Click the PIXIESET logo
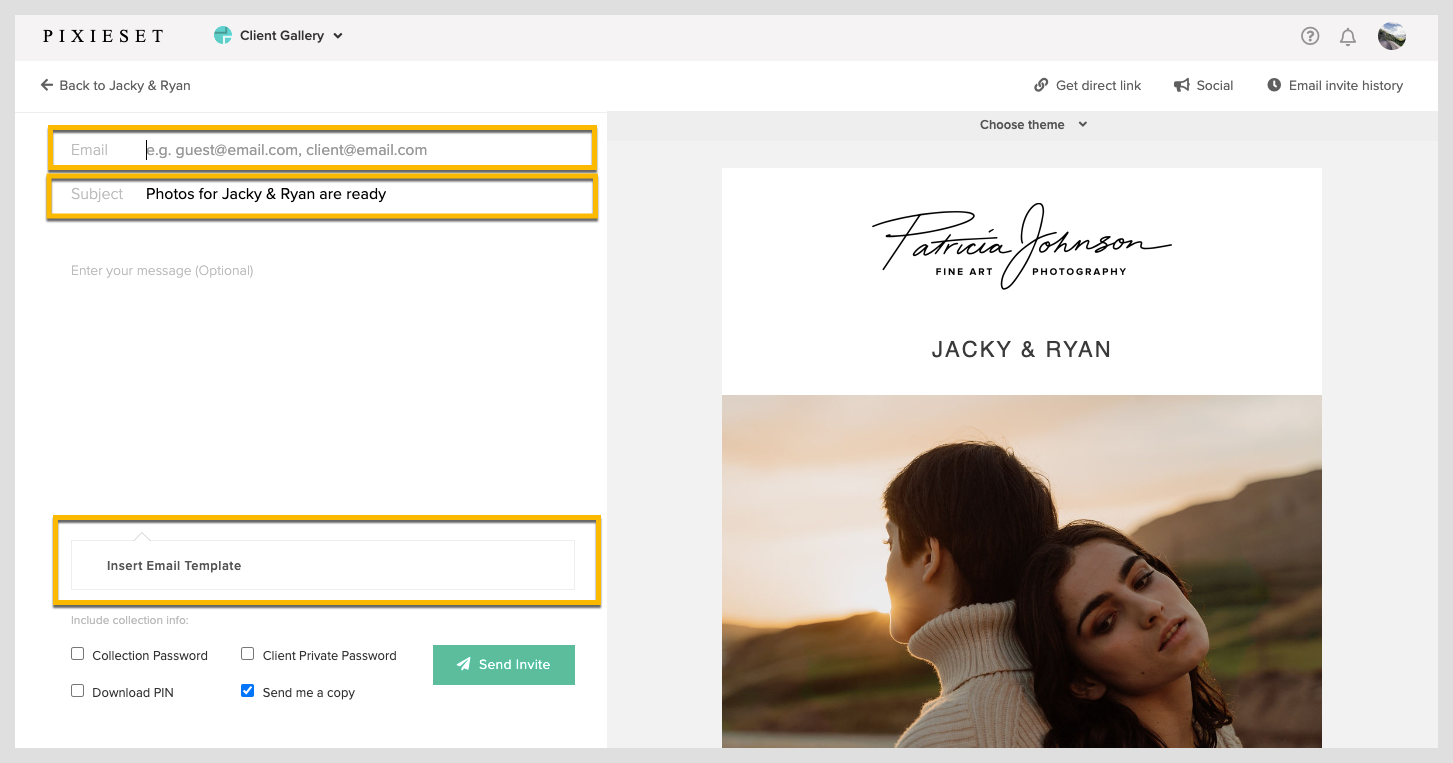1453x763 pixels. coord(103,36)
